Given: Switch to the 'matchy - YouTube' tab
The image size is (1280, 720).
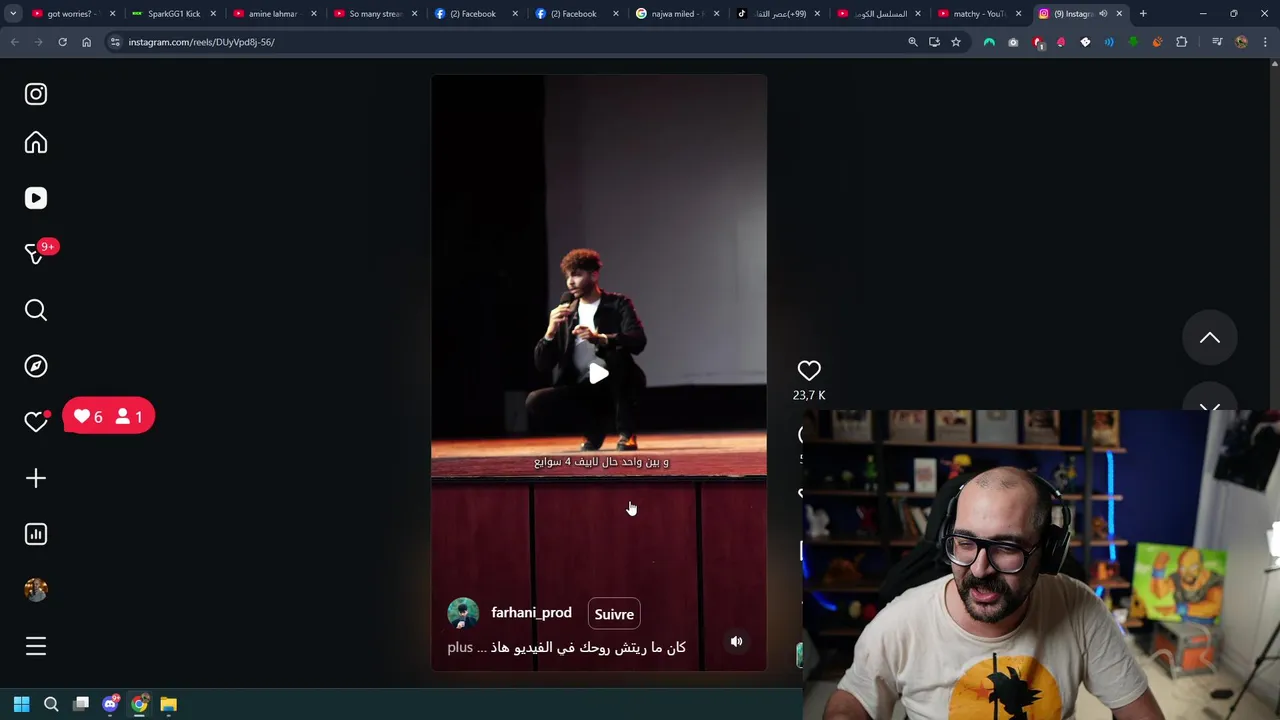Looking at the screenshot, I should click(979, 14).
